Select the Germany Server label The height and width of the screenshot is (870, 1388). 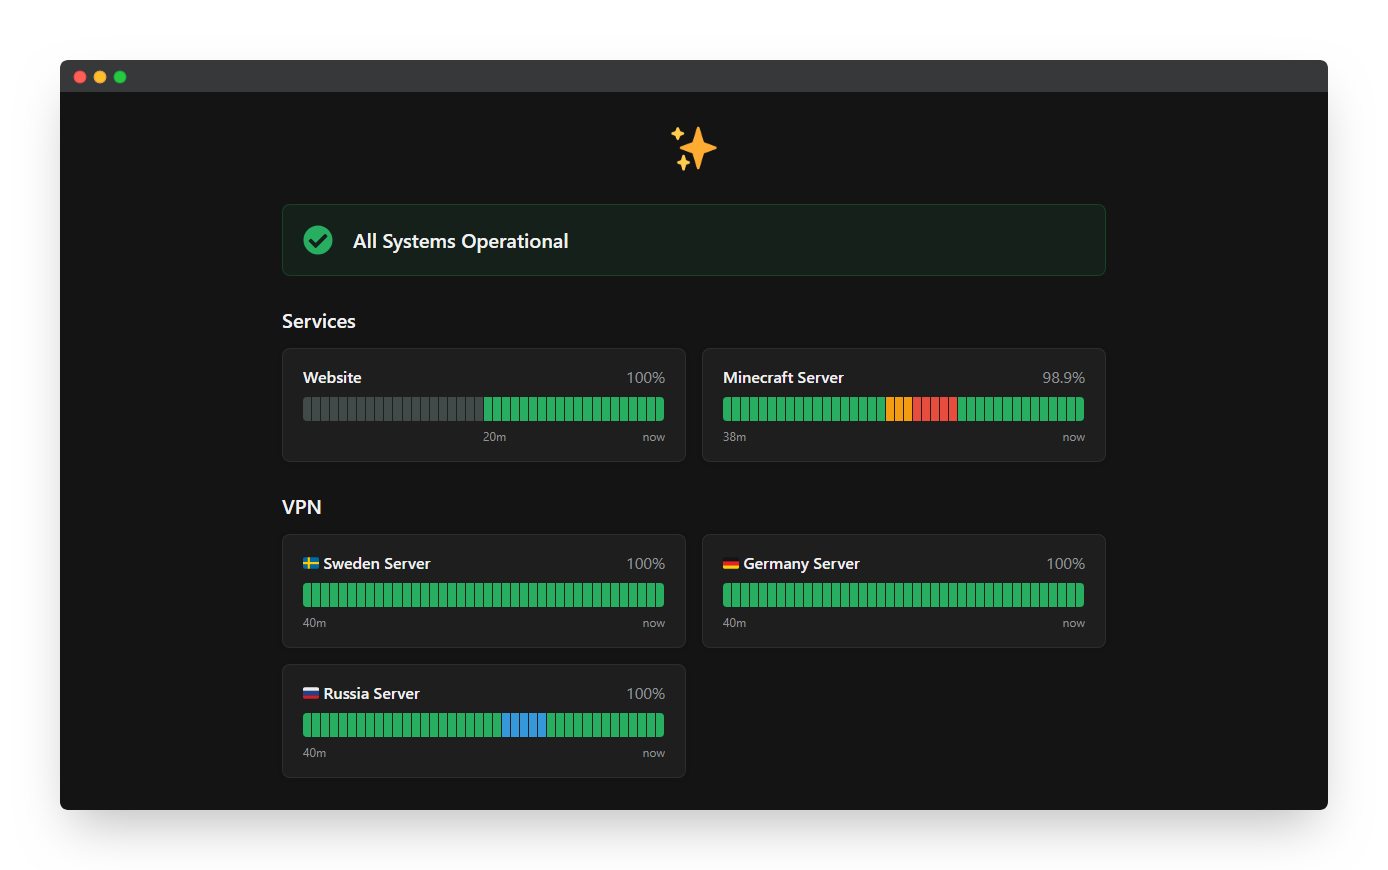(801, 564)
